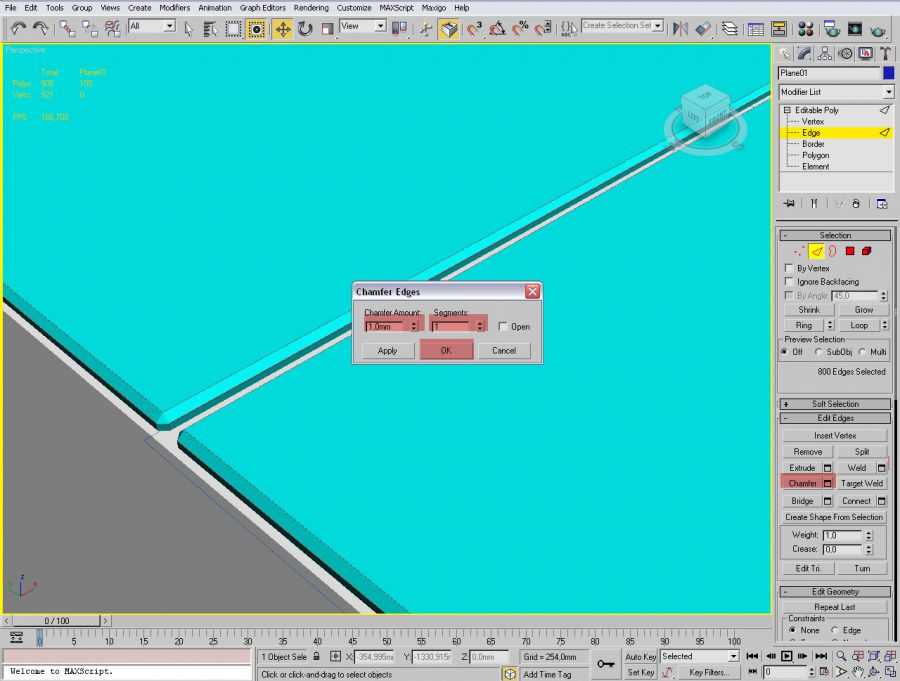Screen dimensions: 900x681
Task: Click the Pin Stack icon
Action: point(789,203)
